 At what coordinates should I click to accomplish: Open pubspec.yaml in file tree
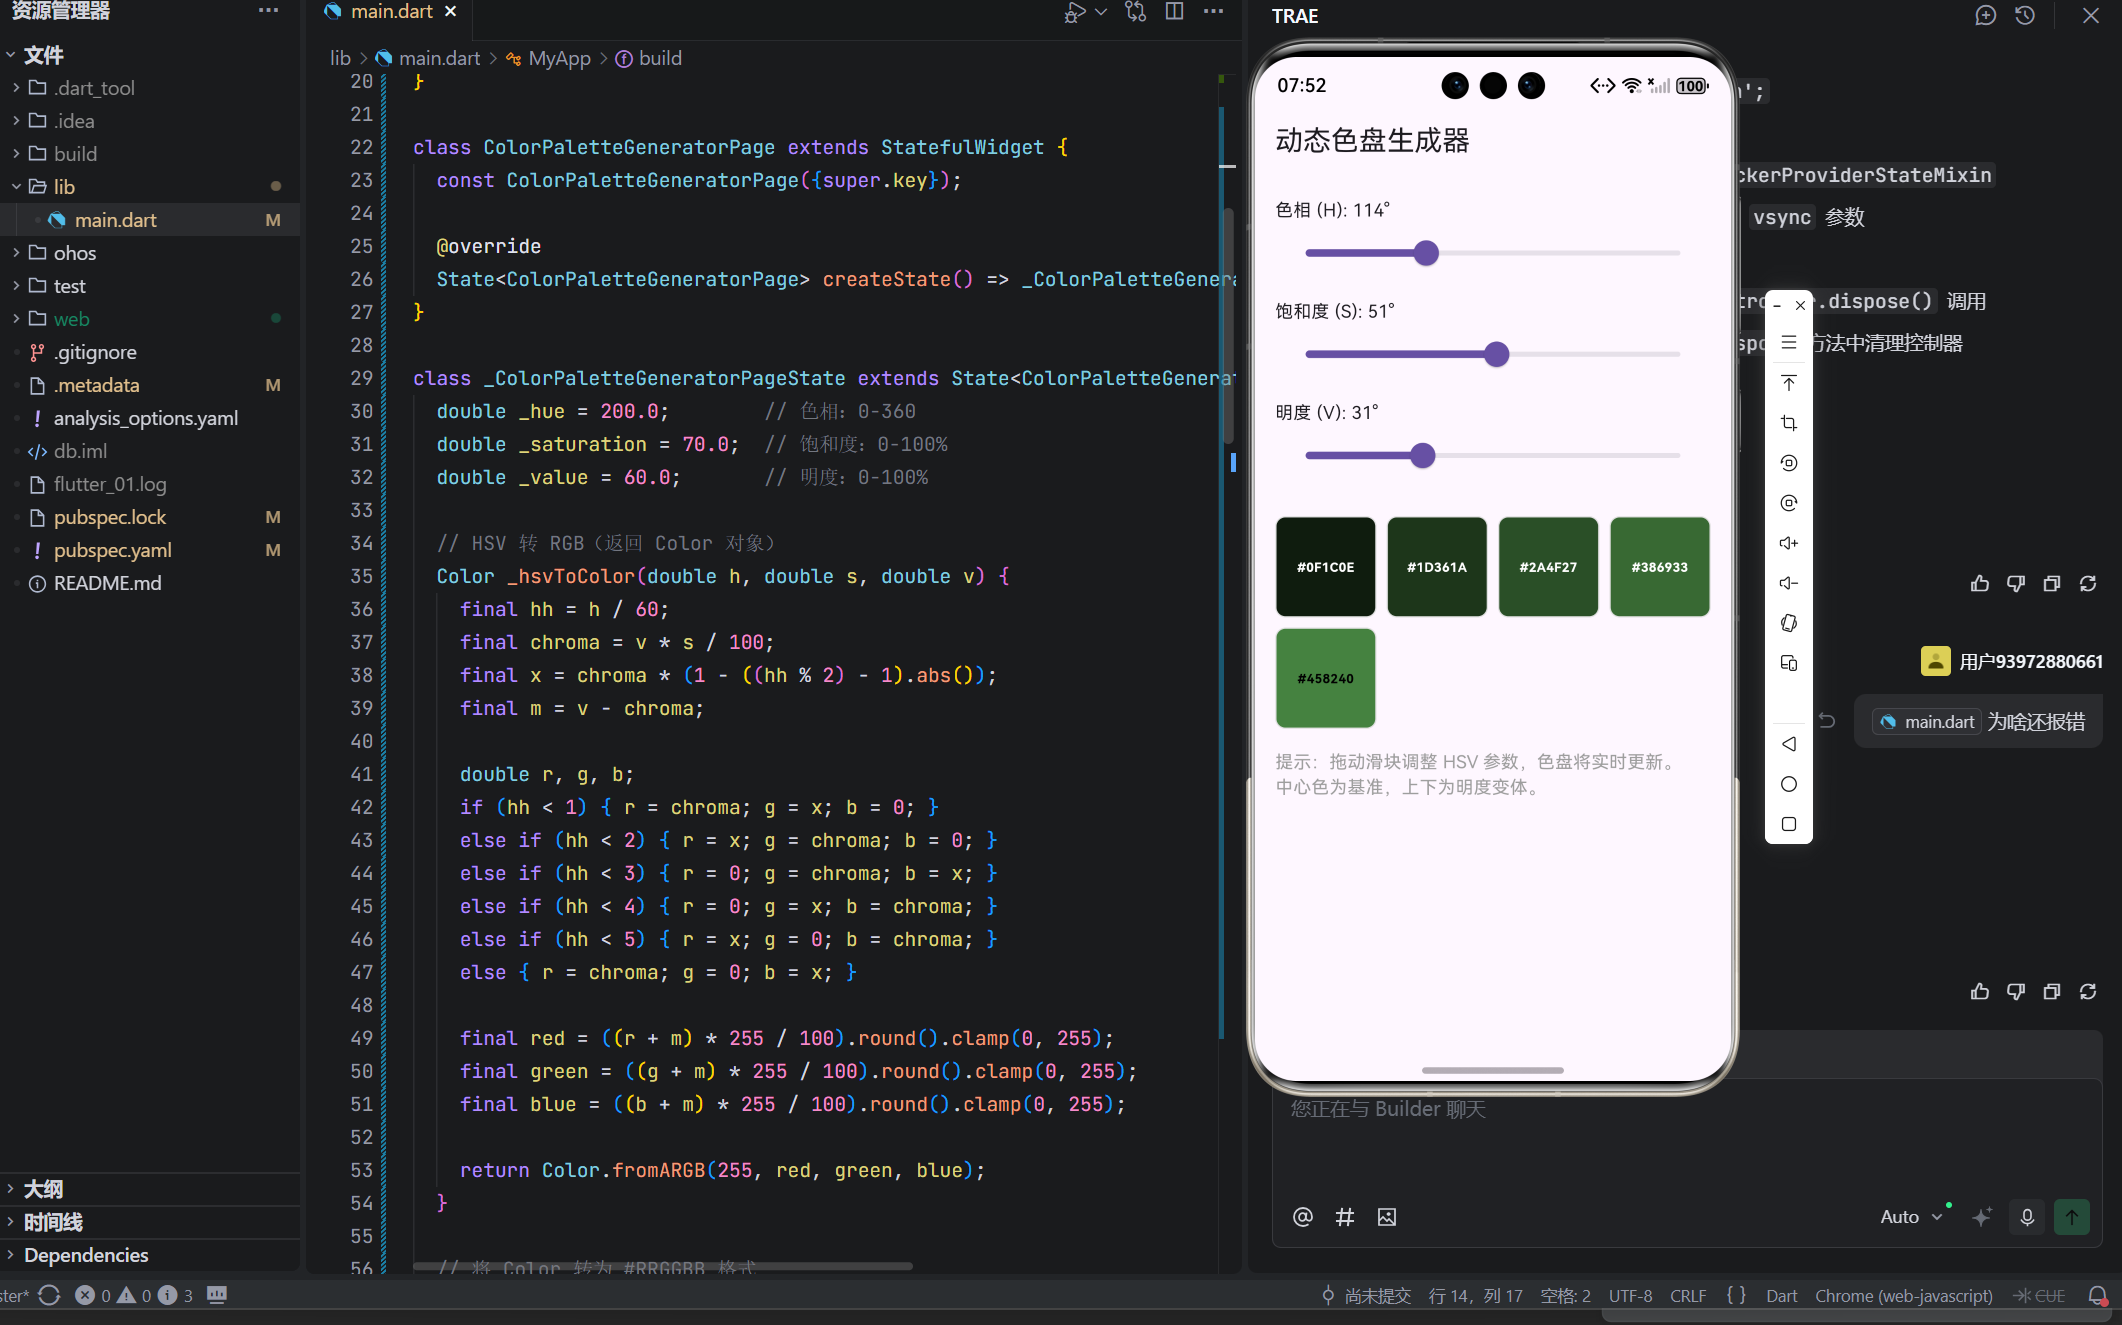(x=112, y=550)
